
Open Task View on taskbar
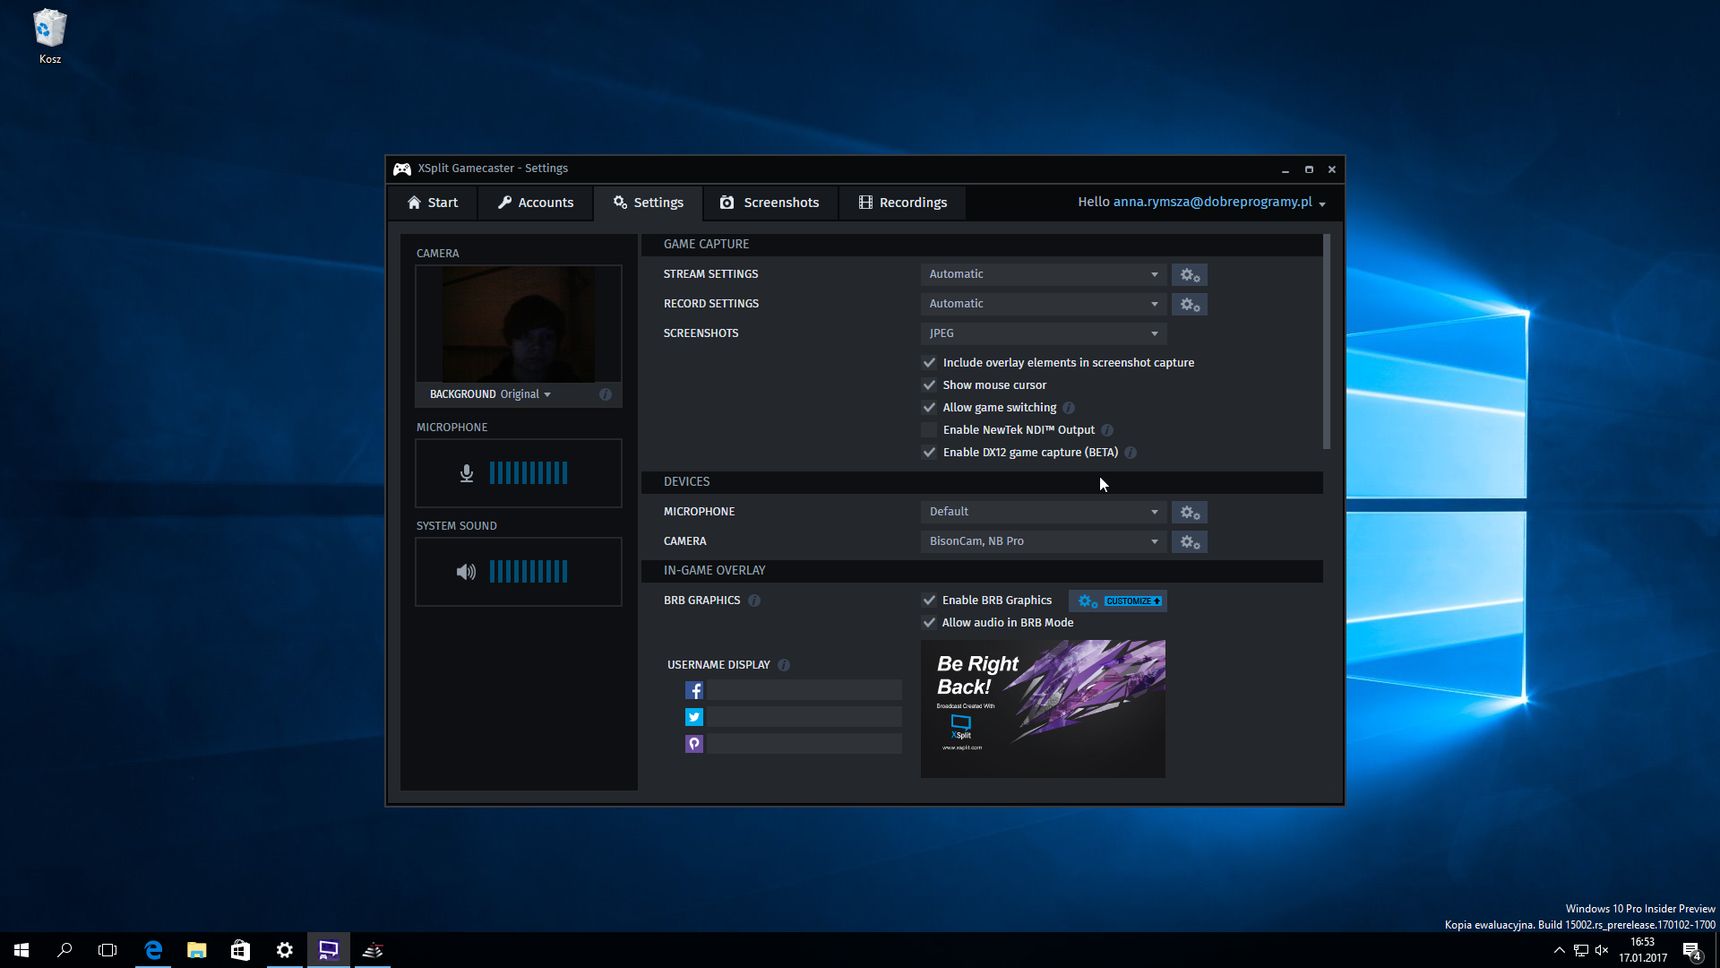click(107, 950)
